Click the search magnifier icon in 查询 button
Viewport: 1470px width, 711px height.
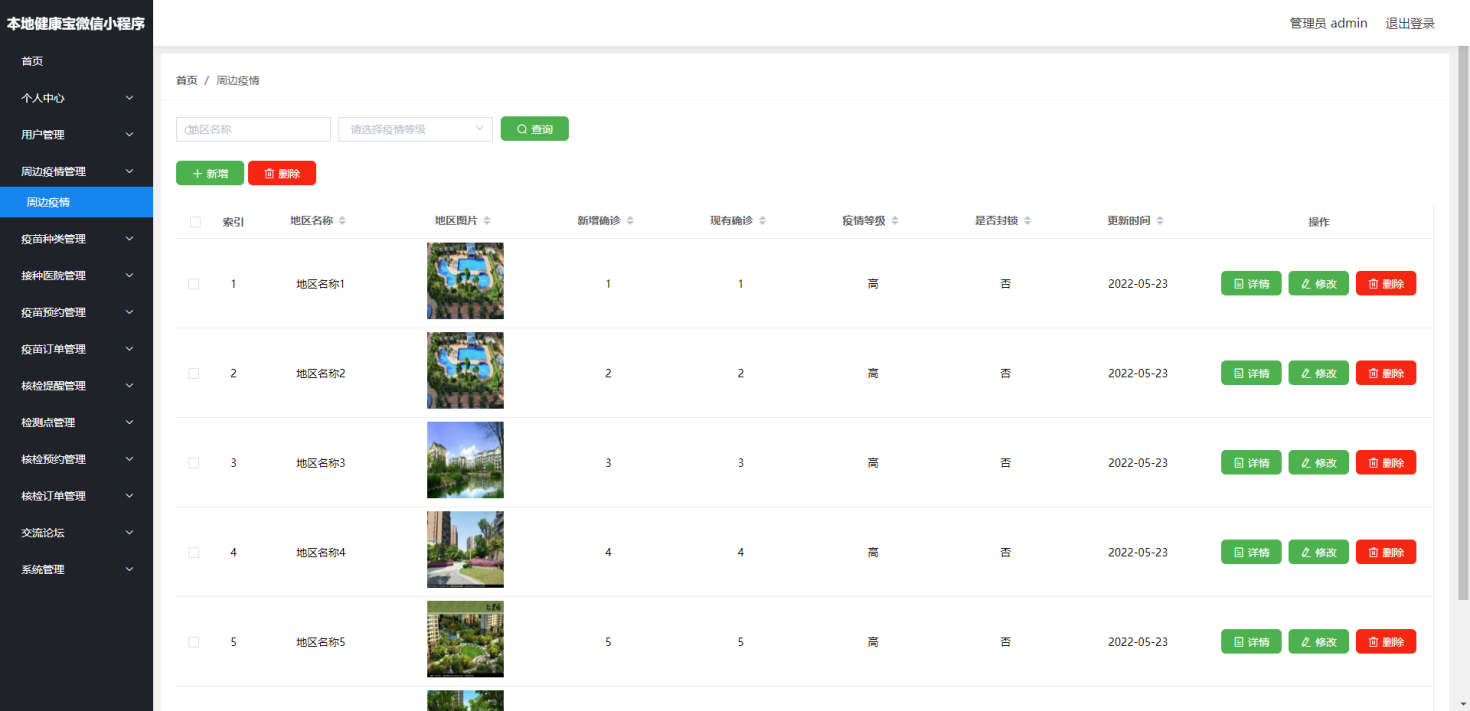(x=521, y=129)
